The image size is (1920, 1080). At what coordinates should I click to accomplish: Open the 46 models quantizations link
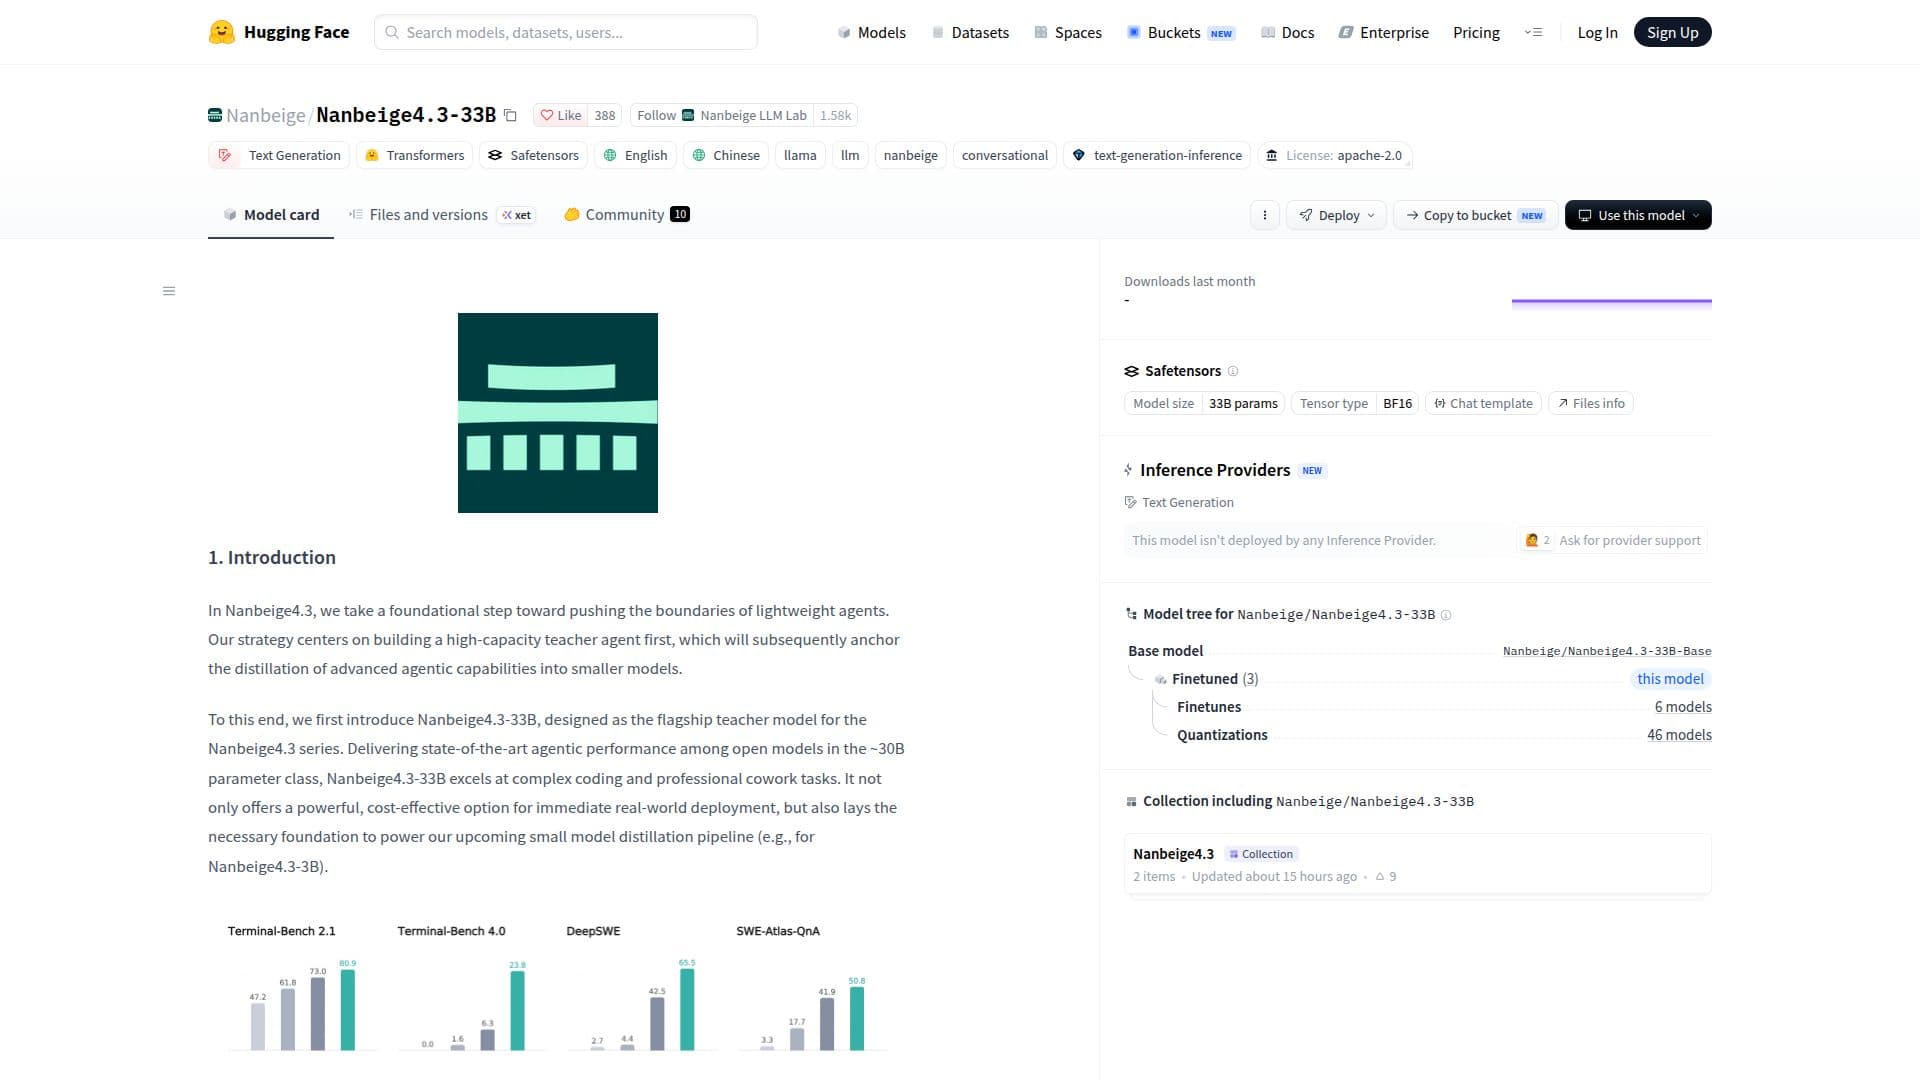click(1679, 735)
